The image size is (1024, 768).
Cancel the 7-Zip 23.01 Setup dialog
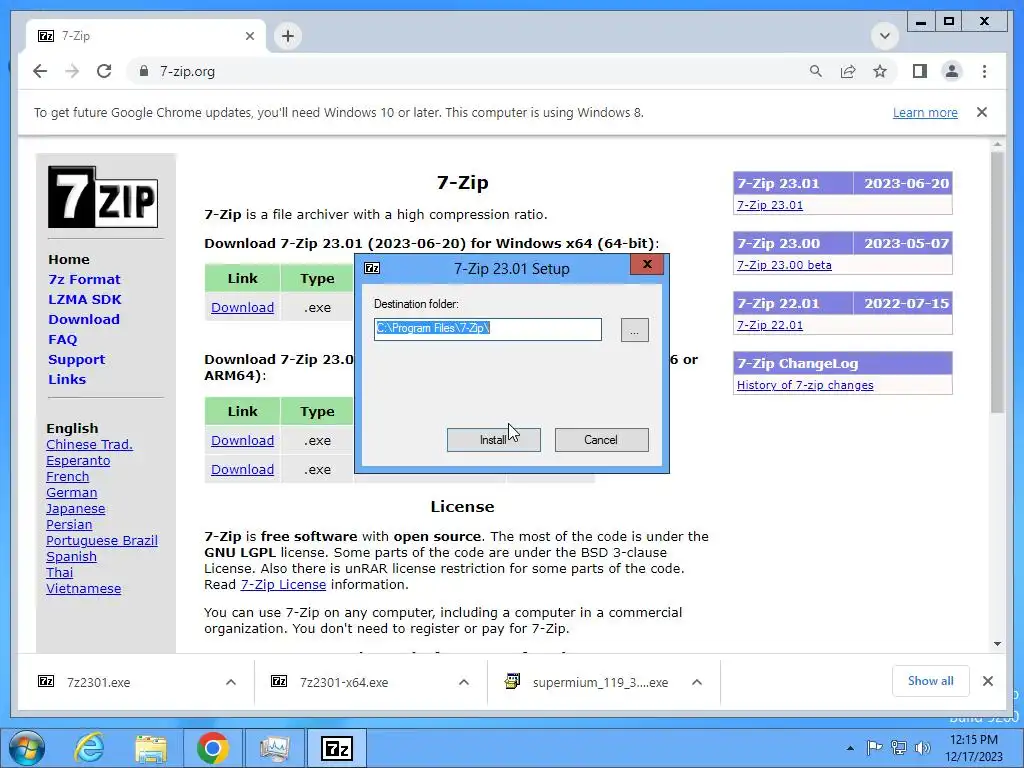click(601, 440)
